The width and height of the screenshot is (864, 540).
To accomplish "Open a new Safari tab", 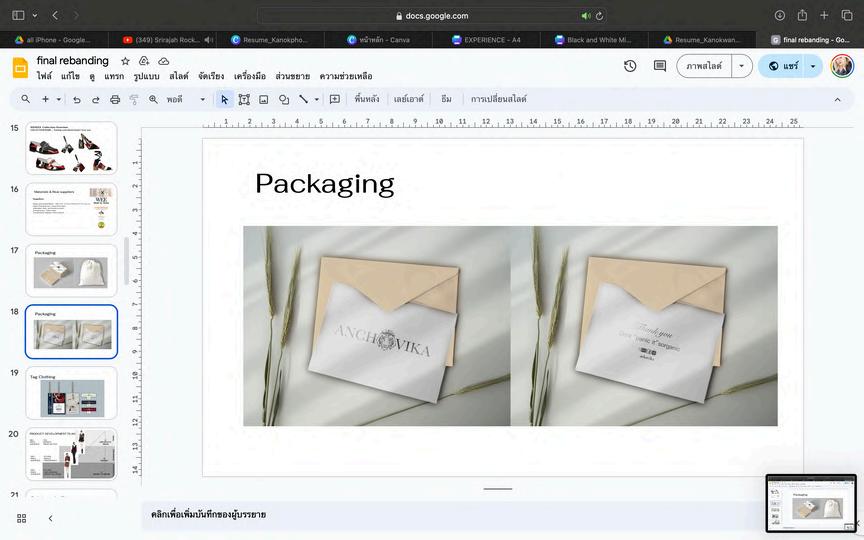I will click(x=824, y=15).
